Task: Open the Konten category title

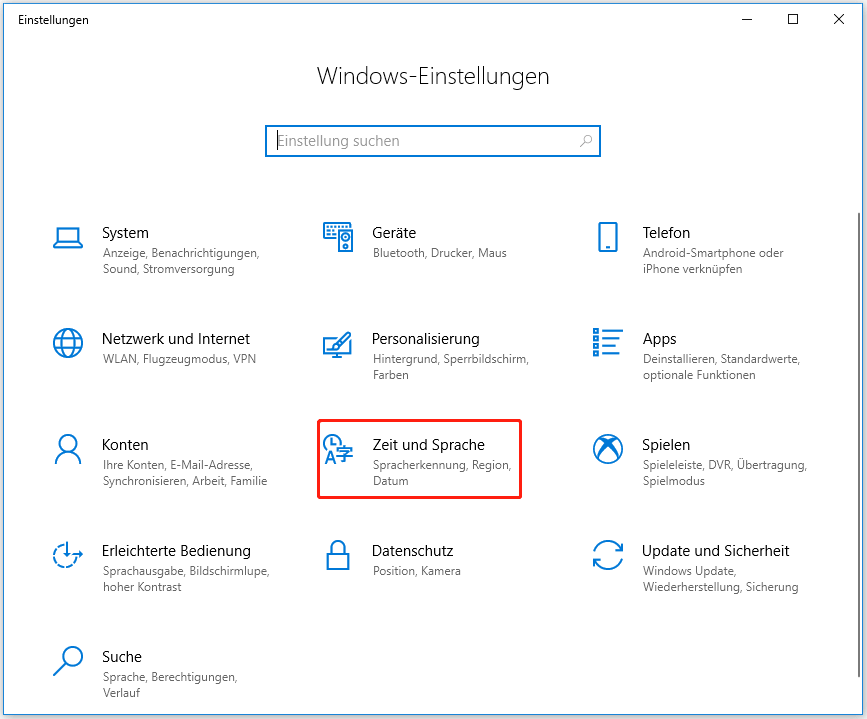Action: point(125,445)
